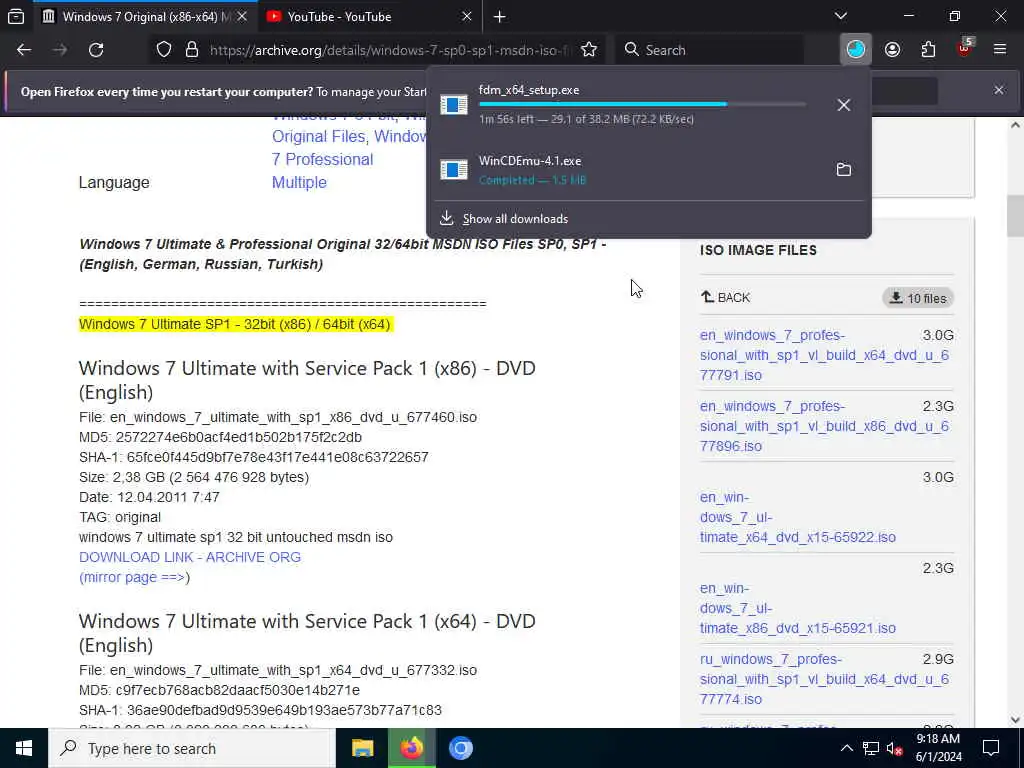The height and width of the screenshot is (768, 1024).
Task: Open ru_windows_7_professional x64 677774.iso link
Action: [x=824, y=679]
